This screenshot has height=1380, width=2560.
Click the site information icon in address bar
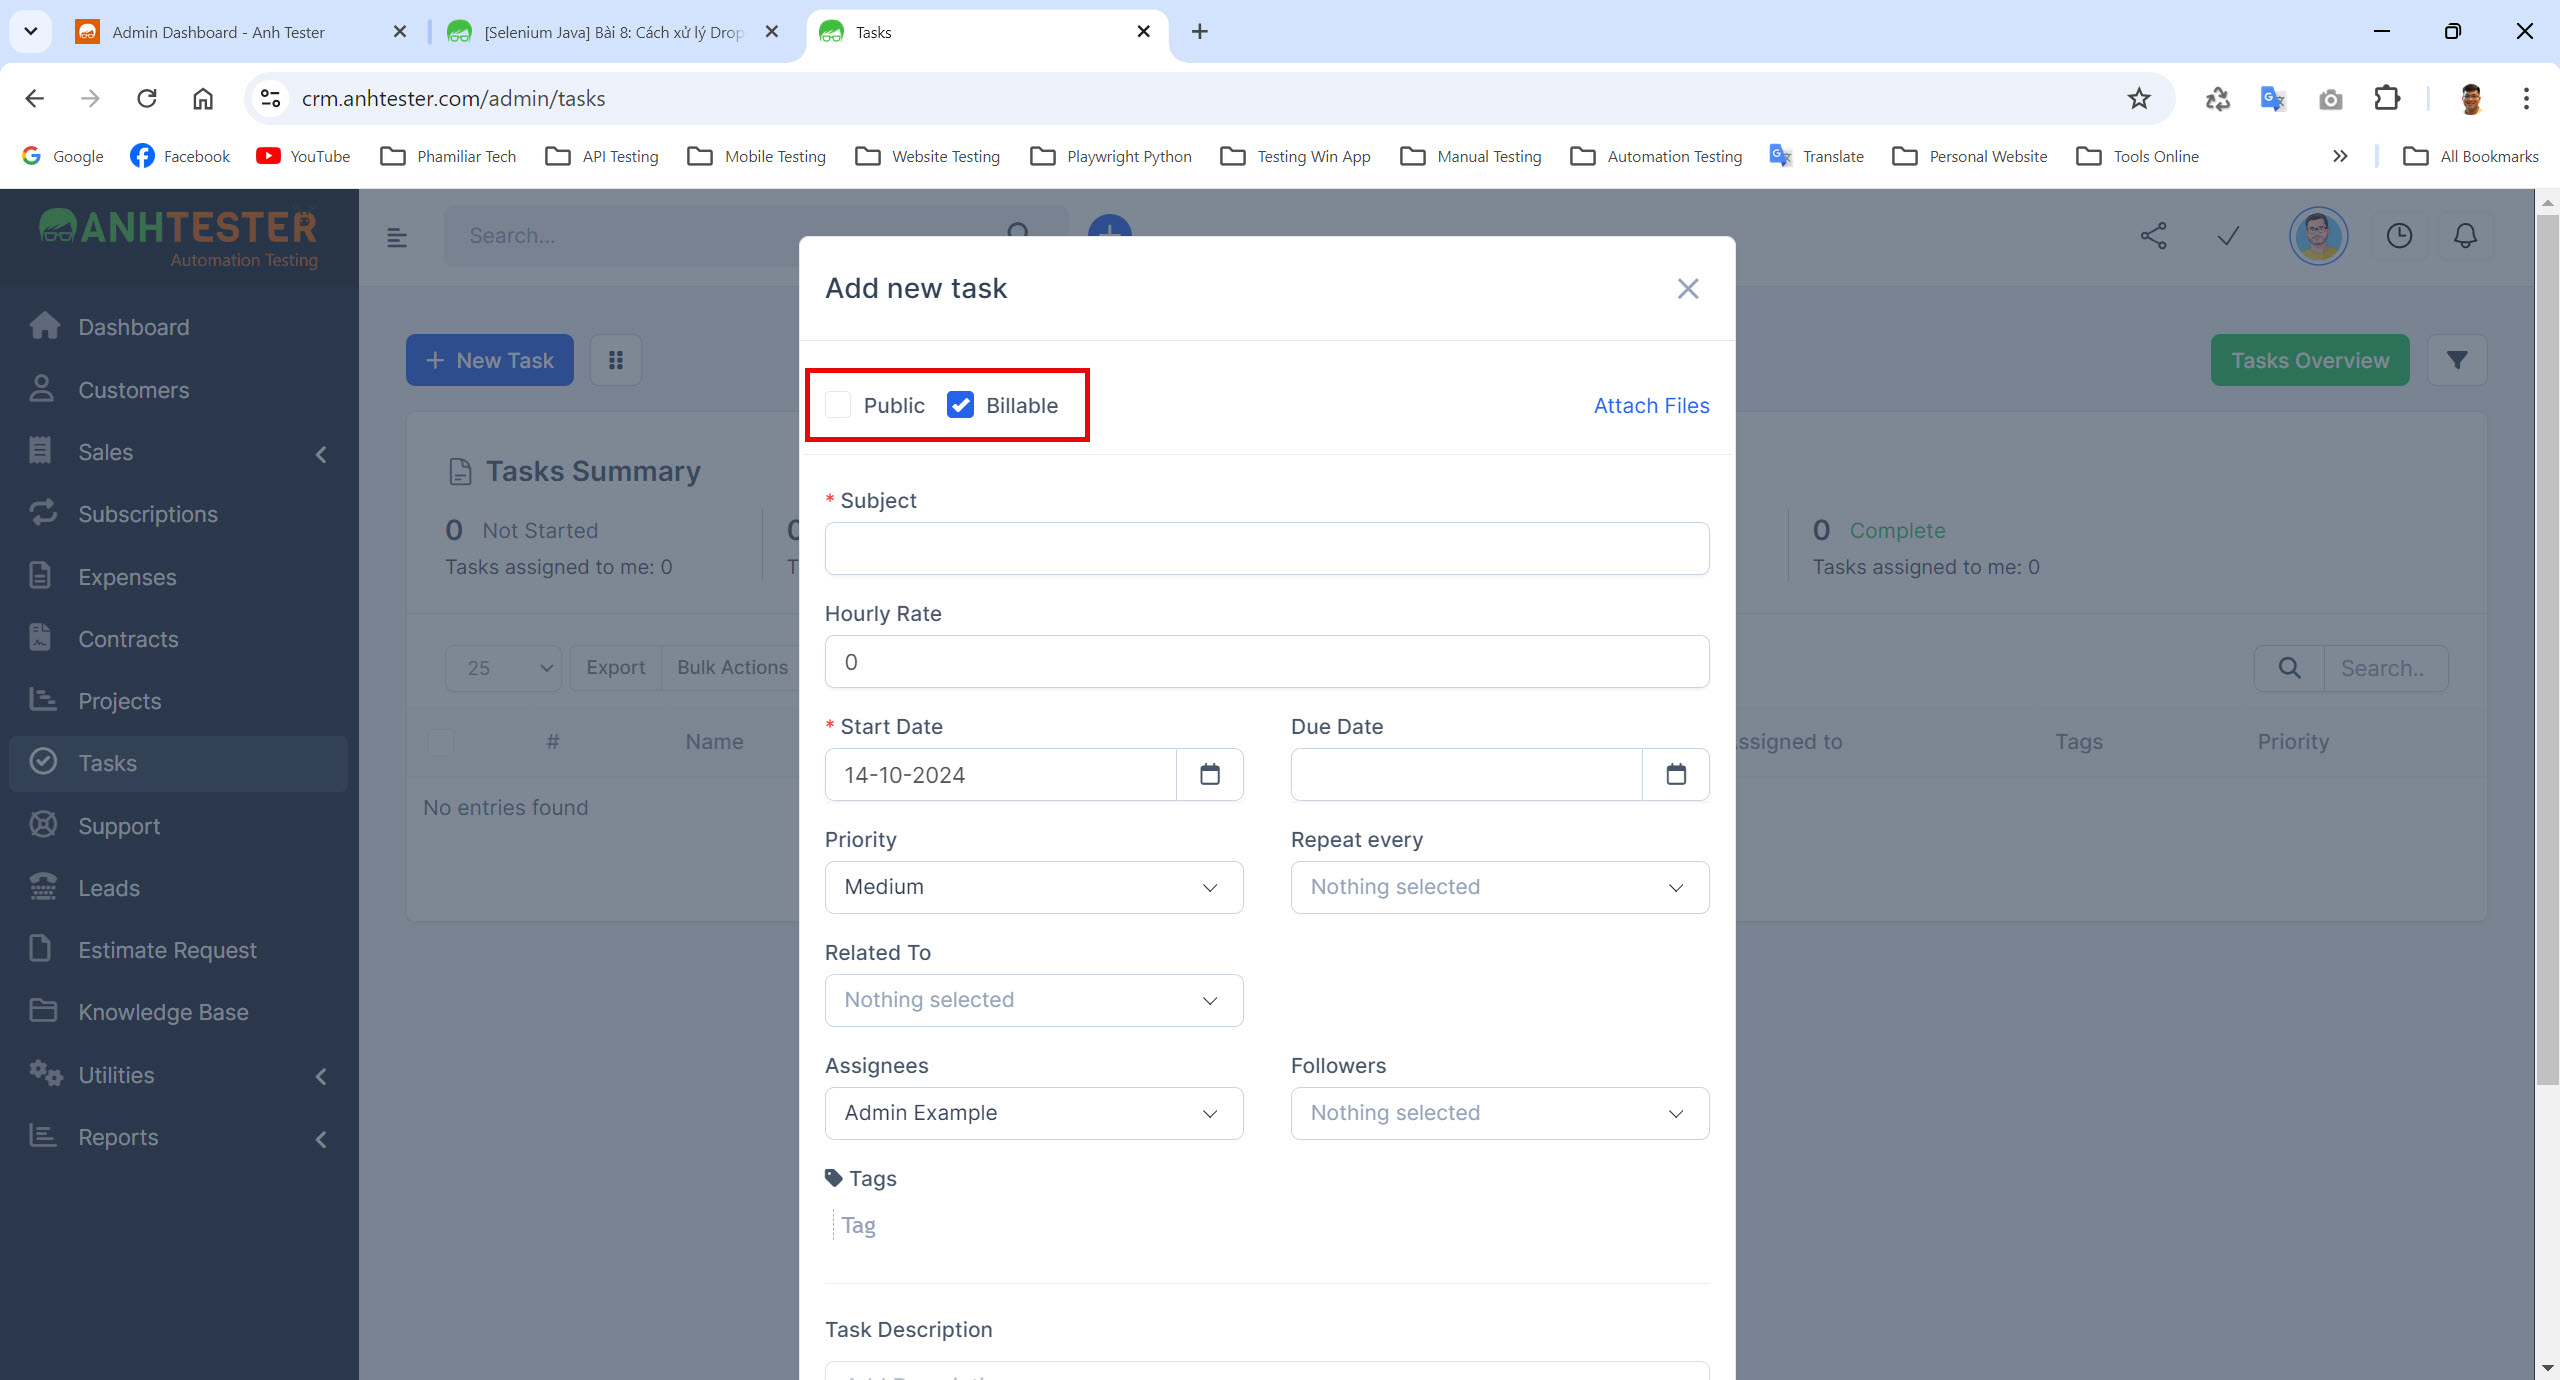[270, 98]
